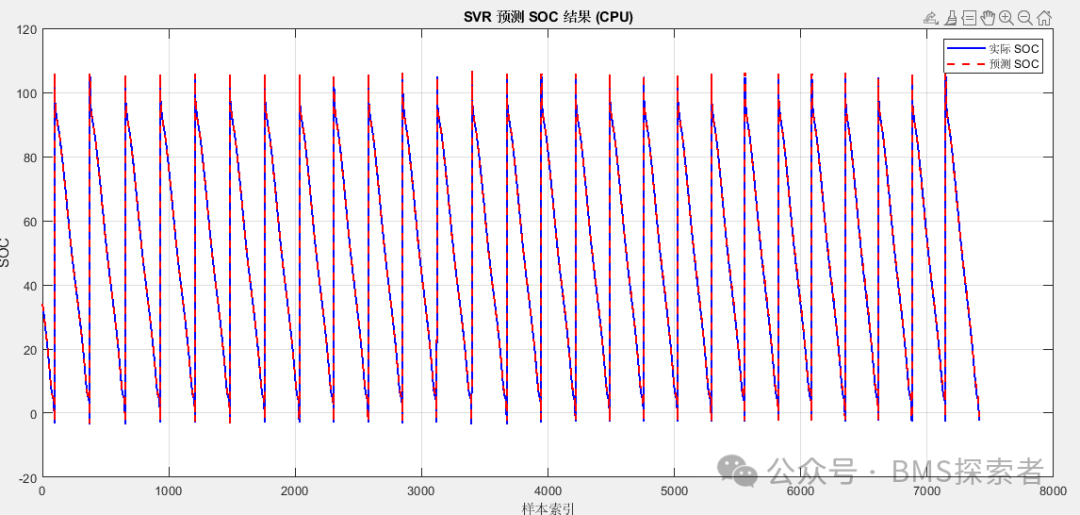Image resolution: width=1080 pixels, height=515 pixels.
Task: Activate the Zoom Out magnifier
Action: [x=1025, y=18]
